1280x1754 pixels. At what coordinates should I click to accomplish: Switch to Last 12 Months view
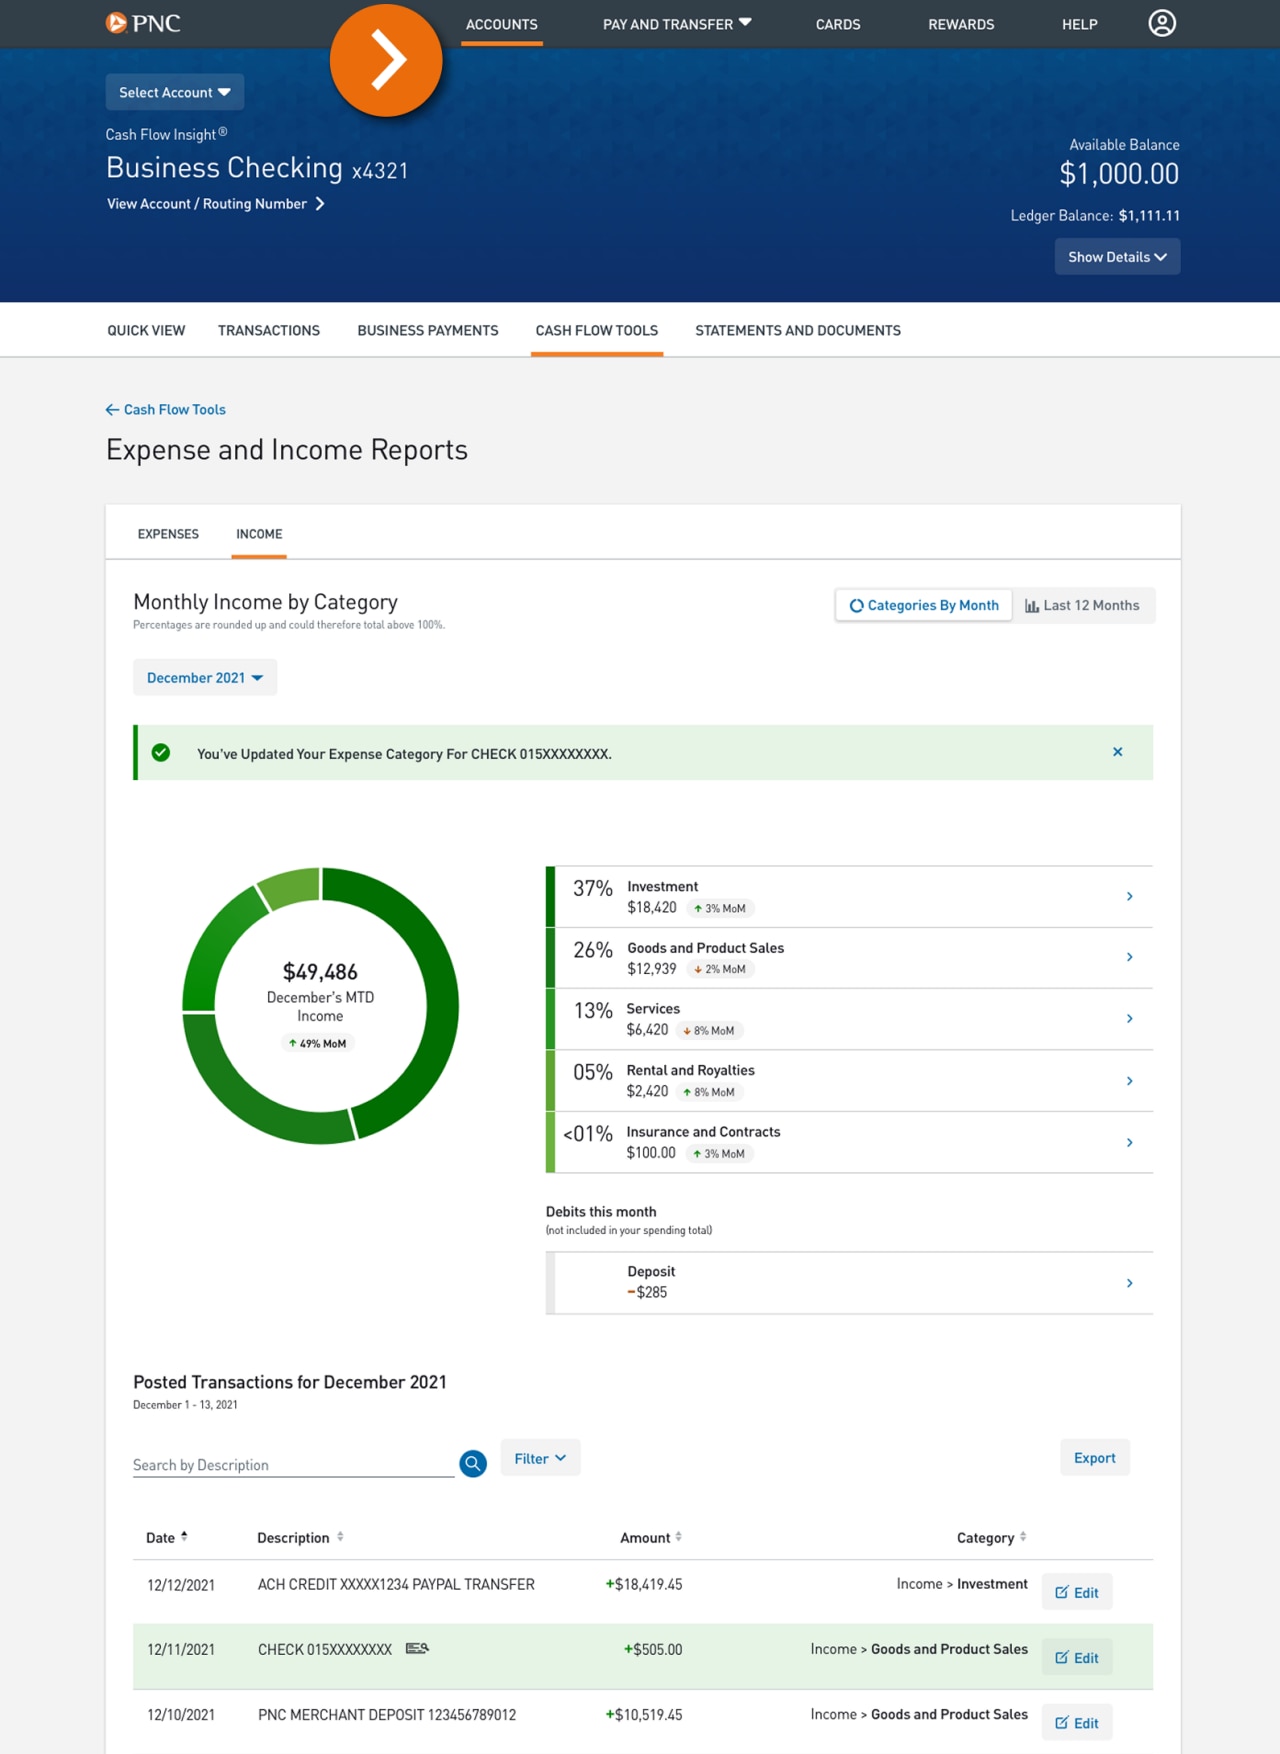click(x=1083, y=605)
